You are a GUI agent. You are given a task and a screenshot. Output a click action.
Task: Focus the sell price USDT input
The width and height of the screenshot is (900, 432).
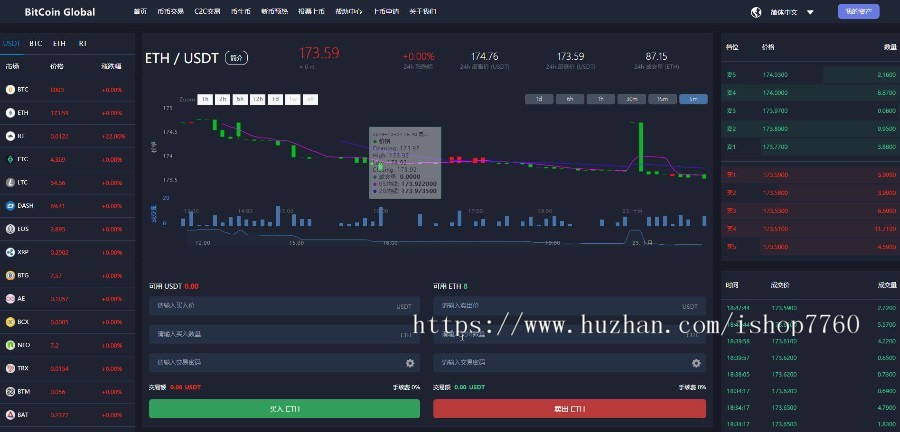569,306
